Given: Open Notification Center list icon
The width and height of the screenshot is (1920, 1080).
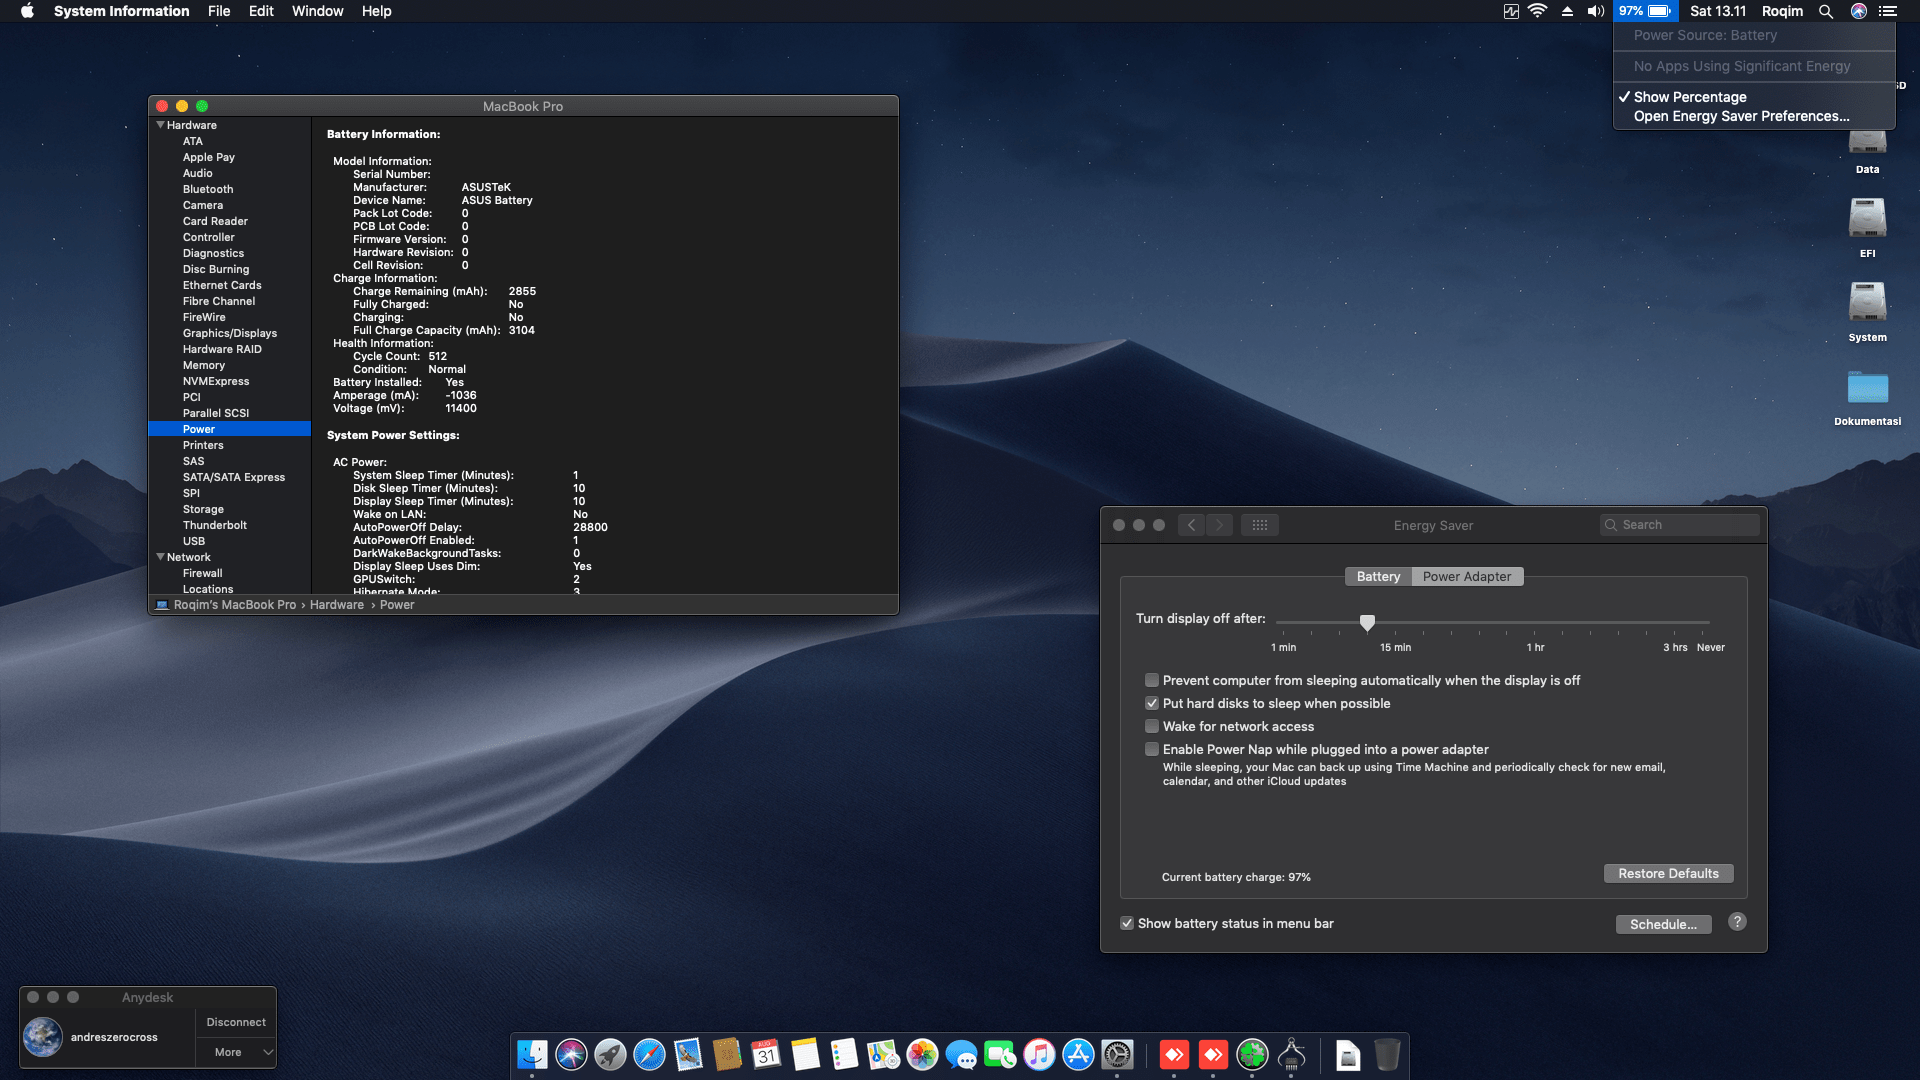Looking at the screenshot, I should point(1888,11).
